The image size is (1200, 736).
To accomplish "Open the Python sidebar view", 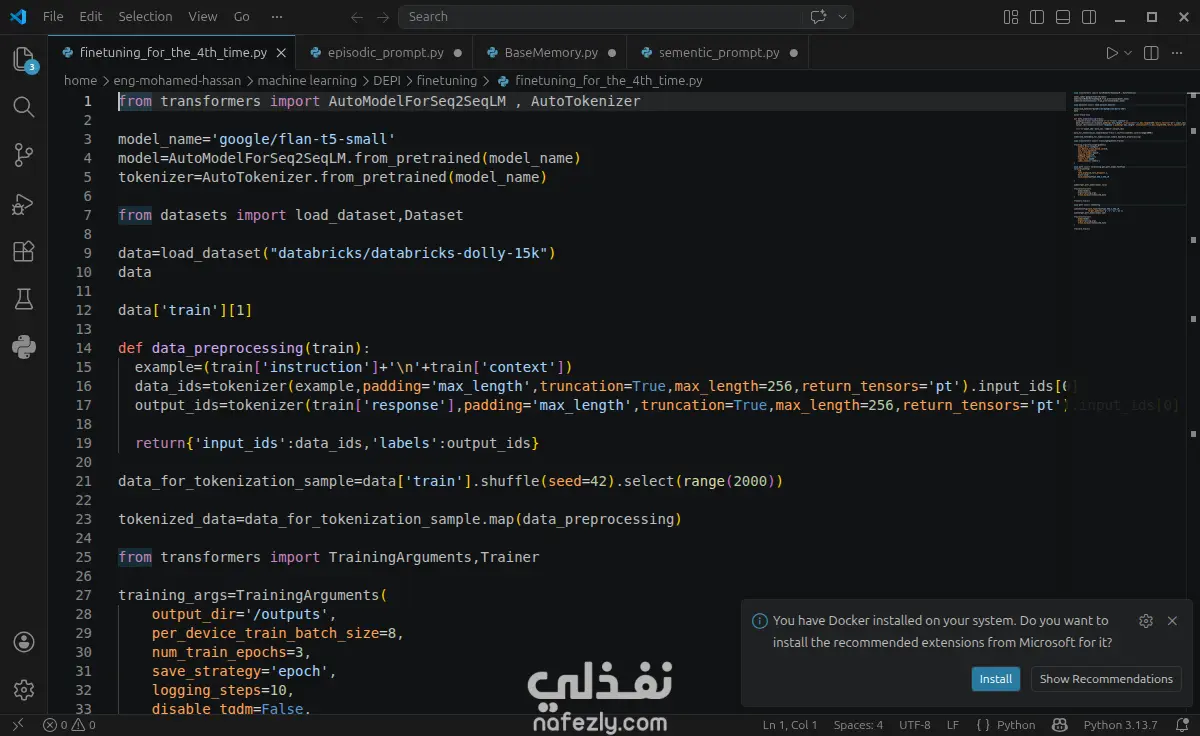I will pyautogui.click(x=24, y=347).
